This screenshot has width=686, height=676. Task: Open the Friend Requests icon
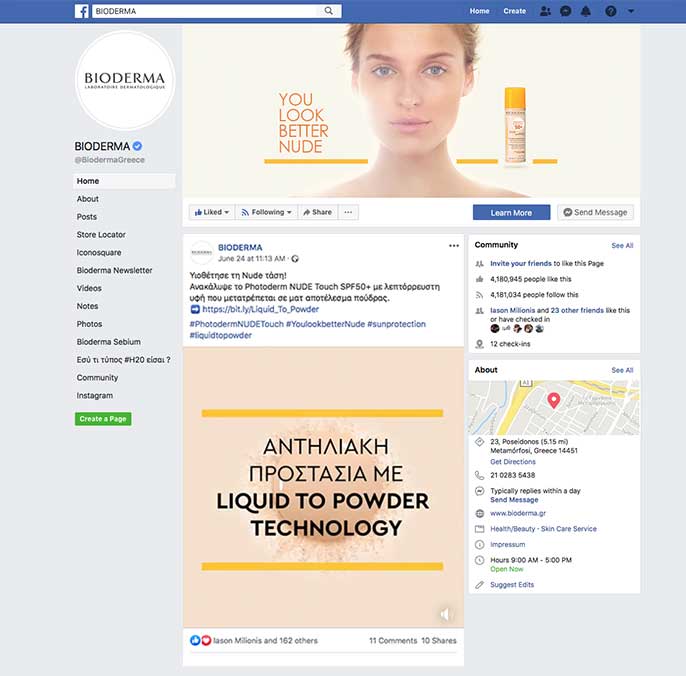[545, 11]
